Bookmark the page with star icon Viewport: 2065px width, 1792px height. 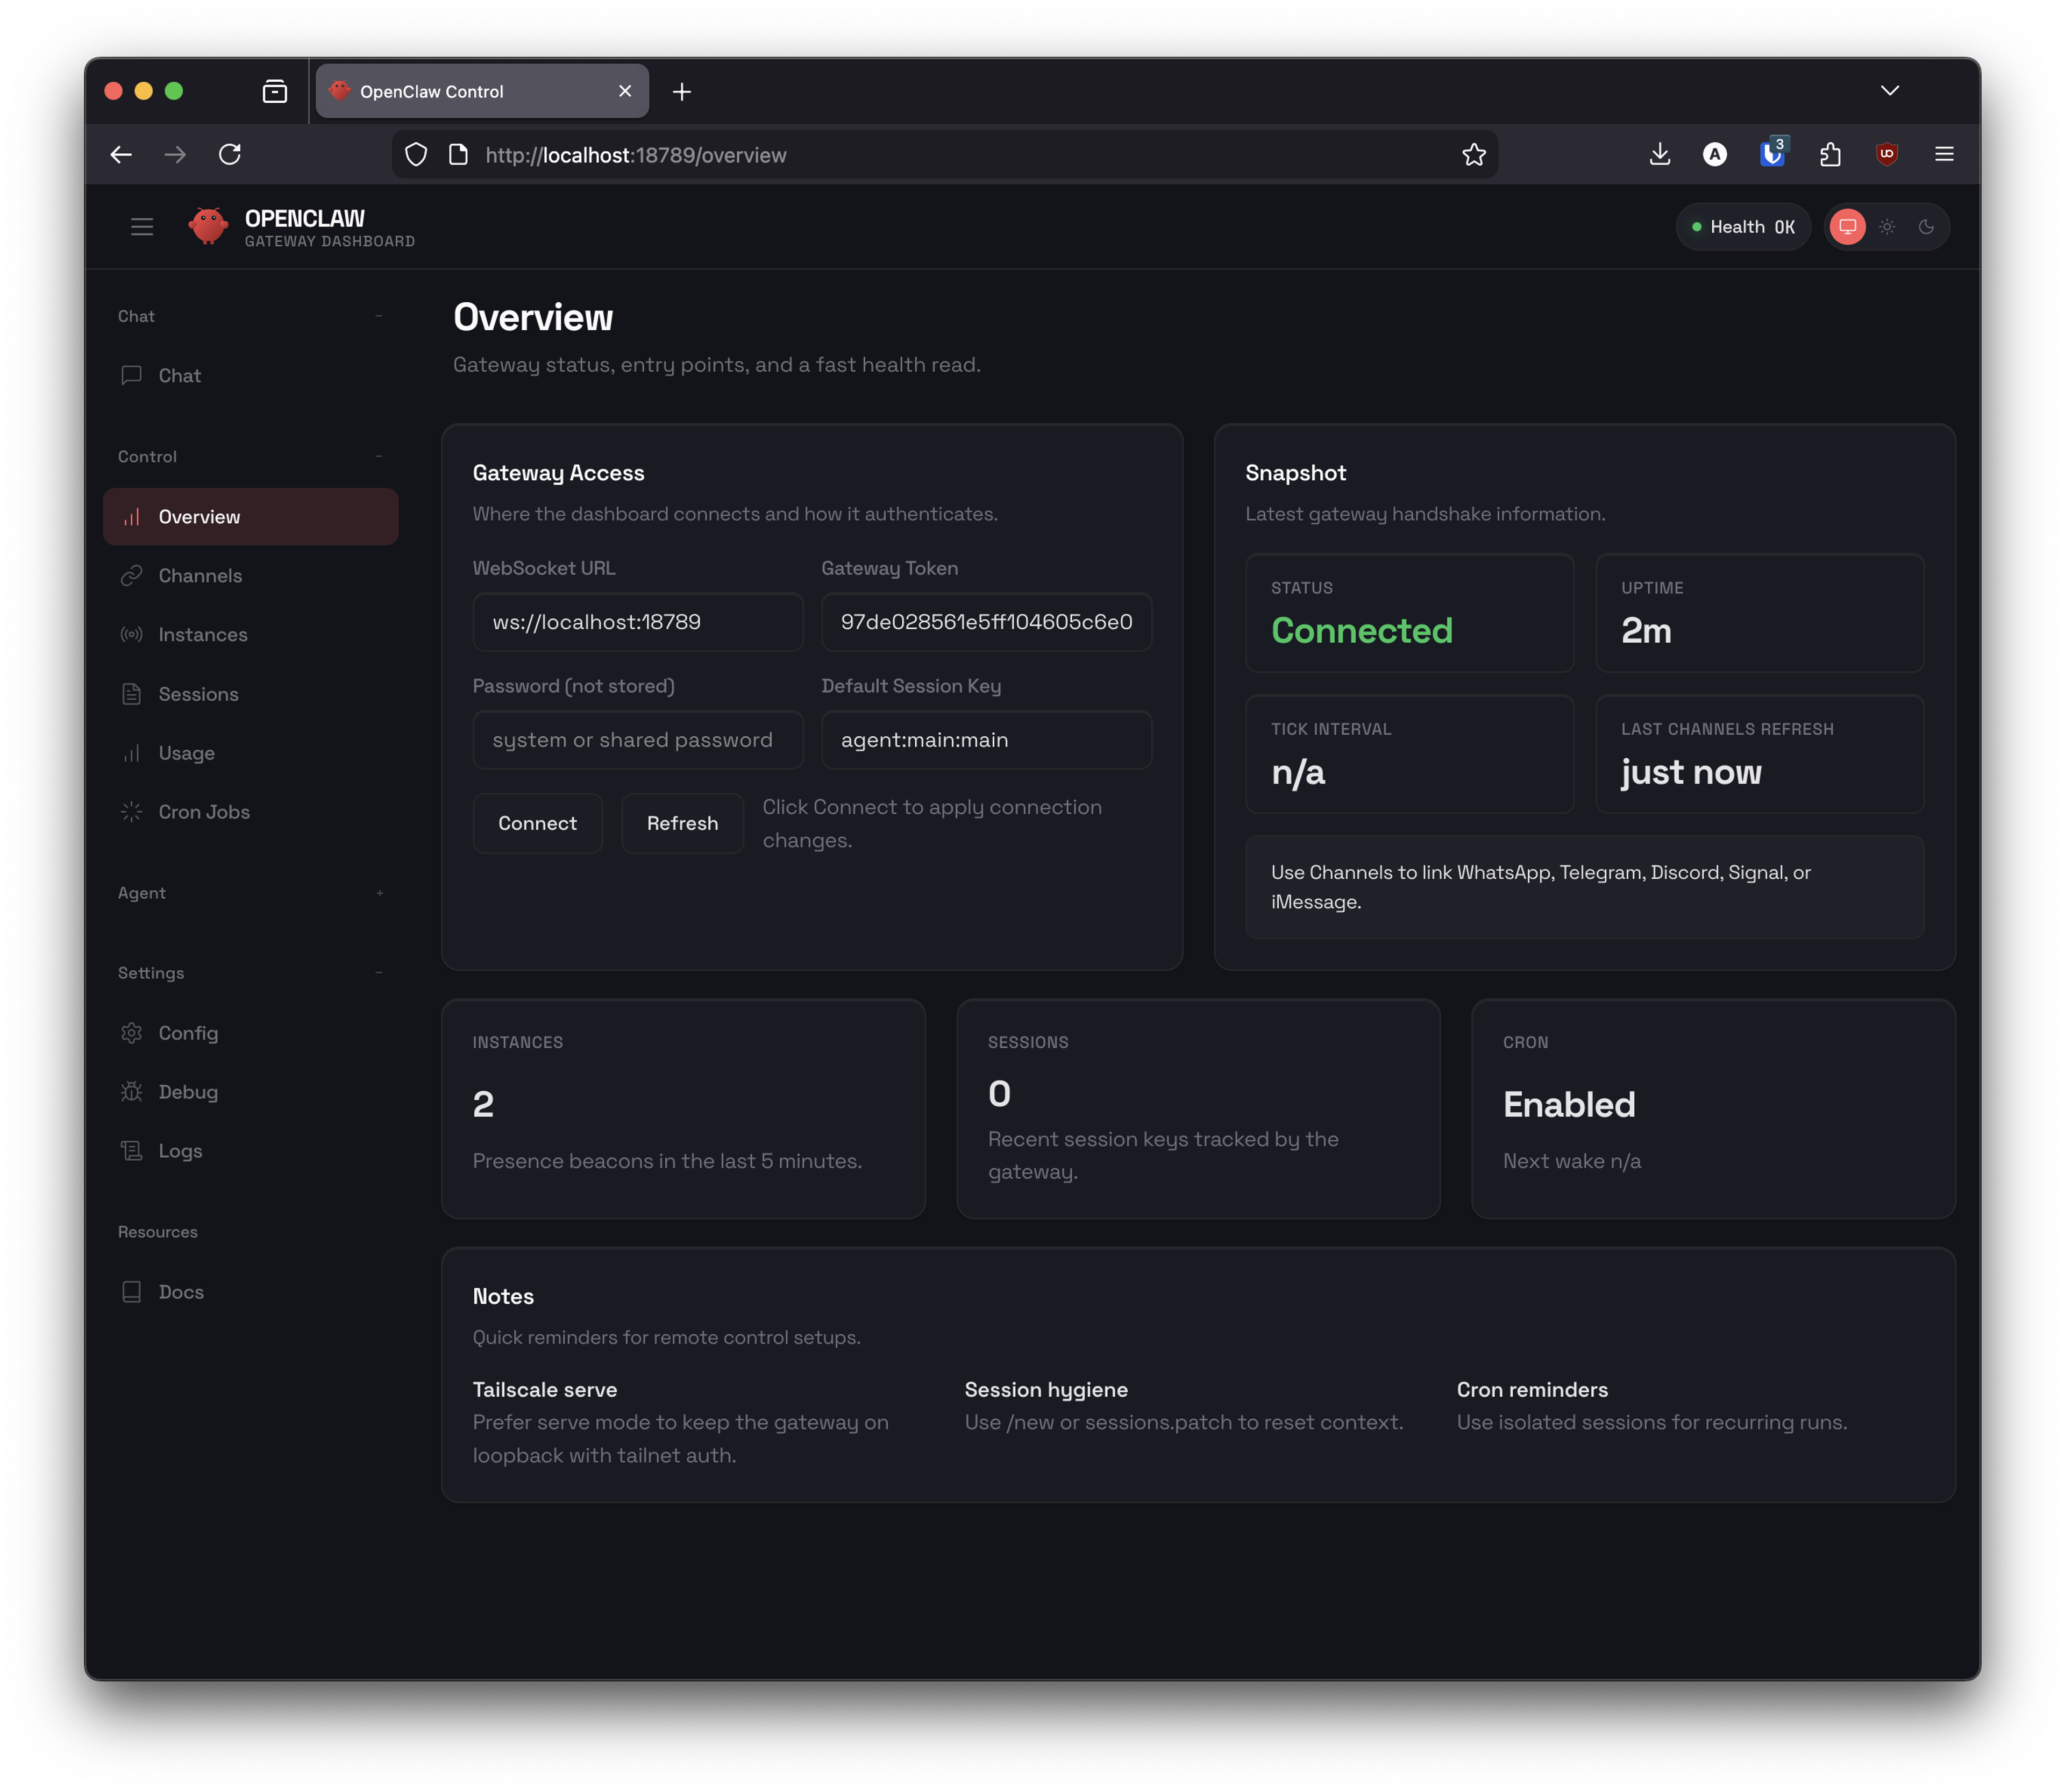pos(1473,154)
